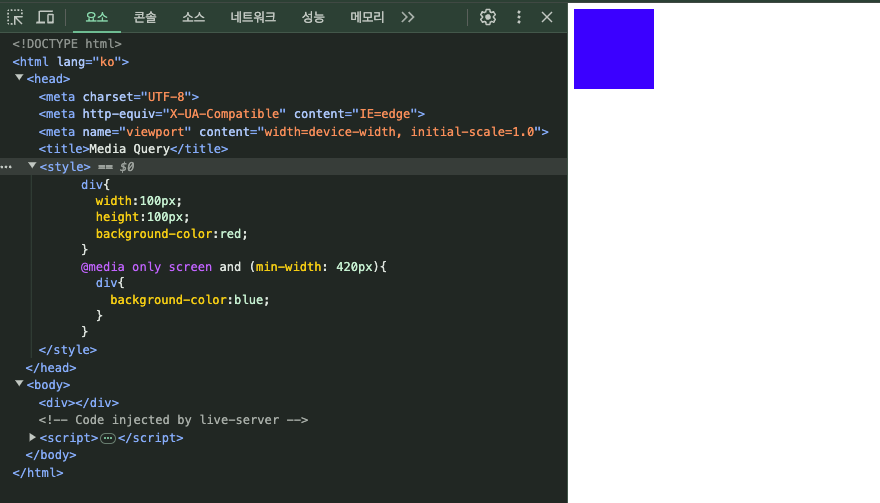Select the title Media Query node
The width and height of the screenshot is (880, 503).
tap(134, 149)
